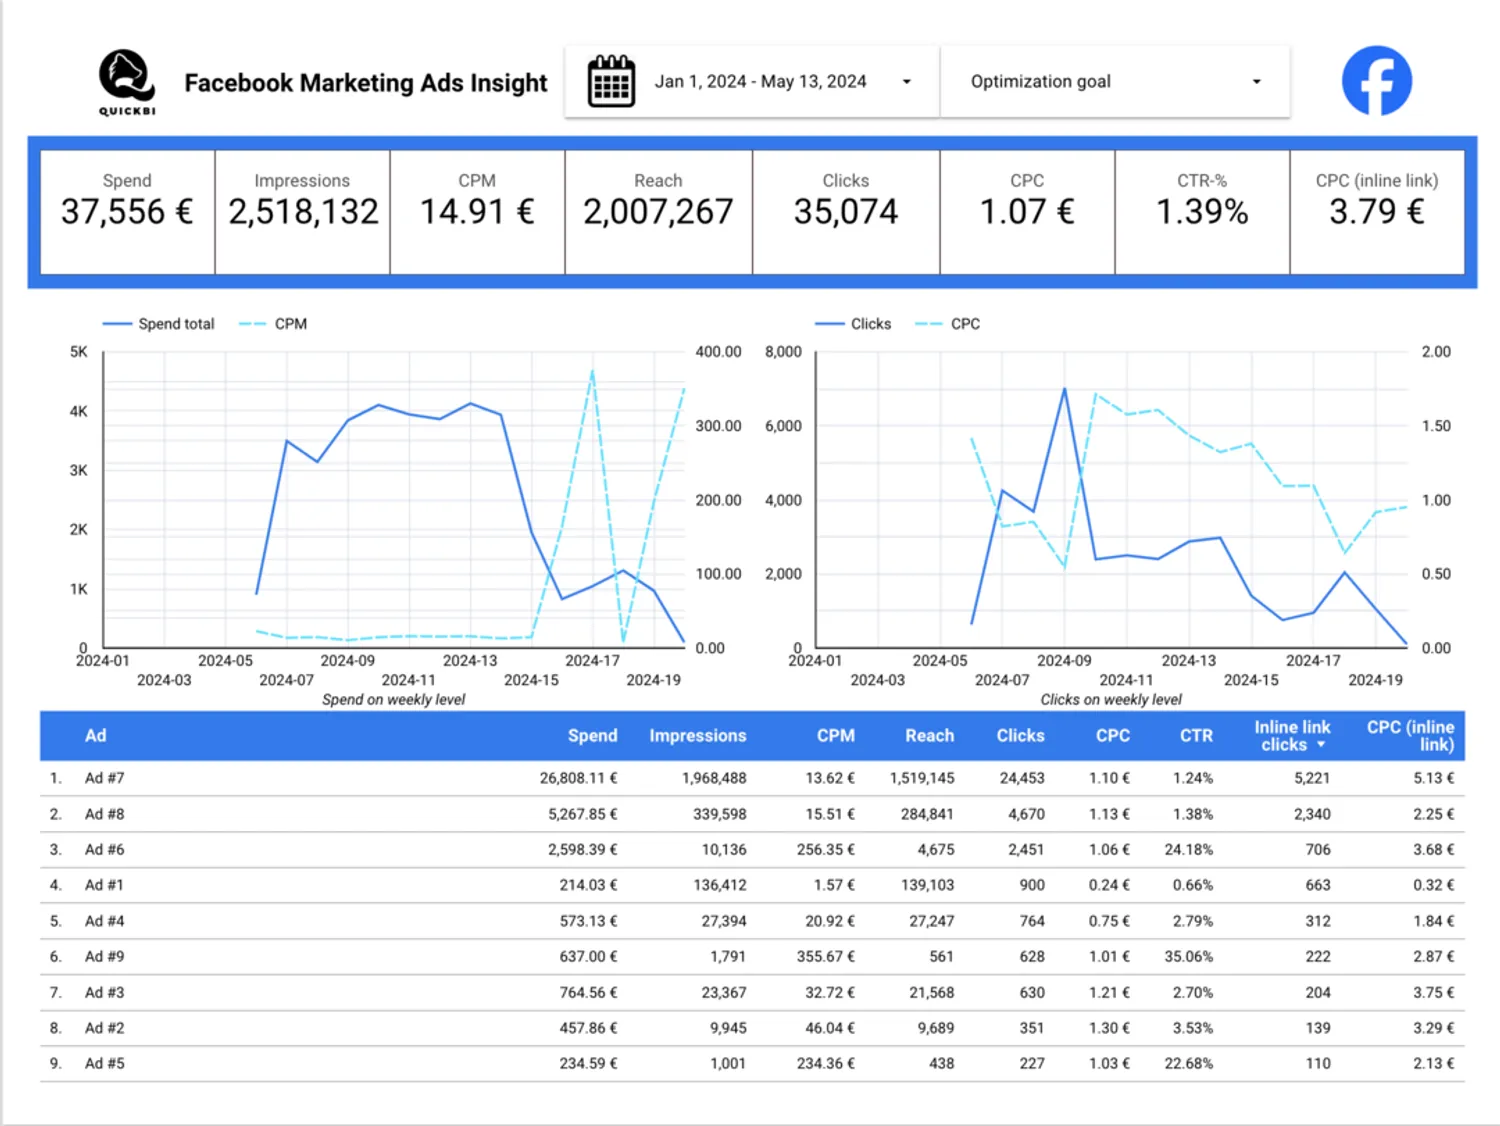Click the Facebook Marketing Ads Insight title

[366, 83]
